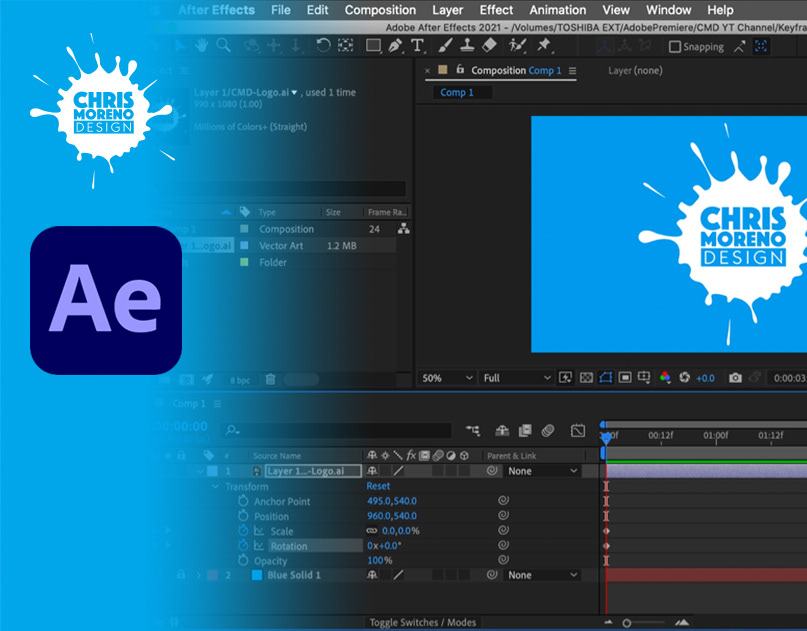Open the show channel RGB icon
807x631 pixels.
point(665,378)
